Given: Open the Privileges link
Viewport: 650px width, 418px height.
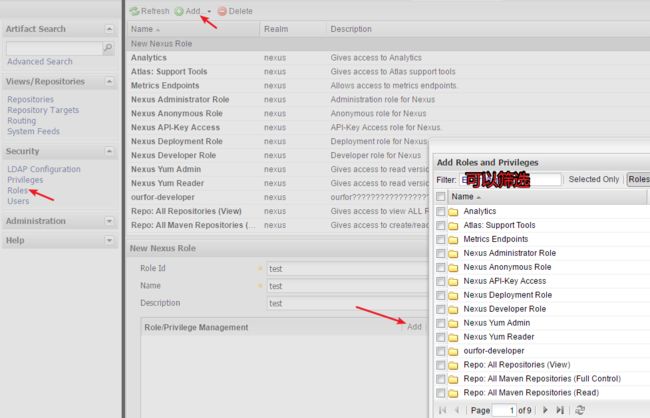Looking at the screenshot, I should coord(25,180).
